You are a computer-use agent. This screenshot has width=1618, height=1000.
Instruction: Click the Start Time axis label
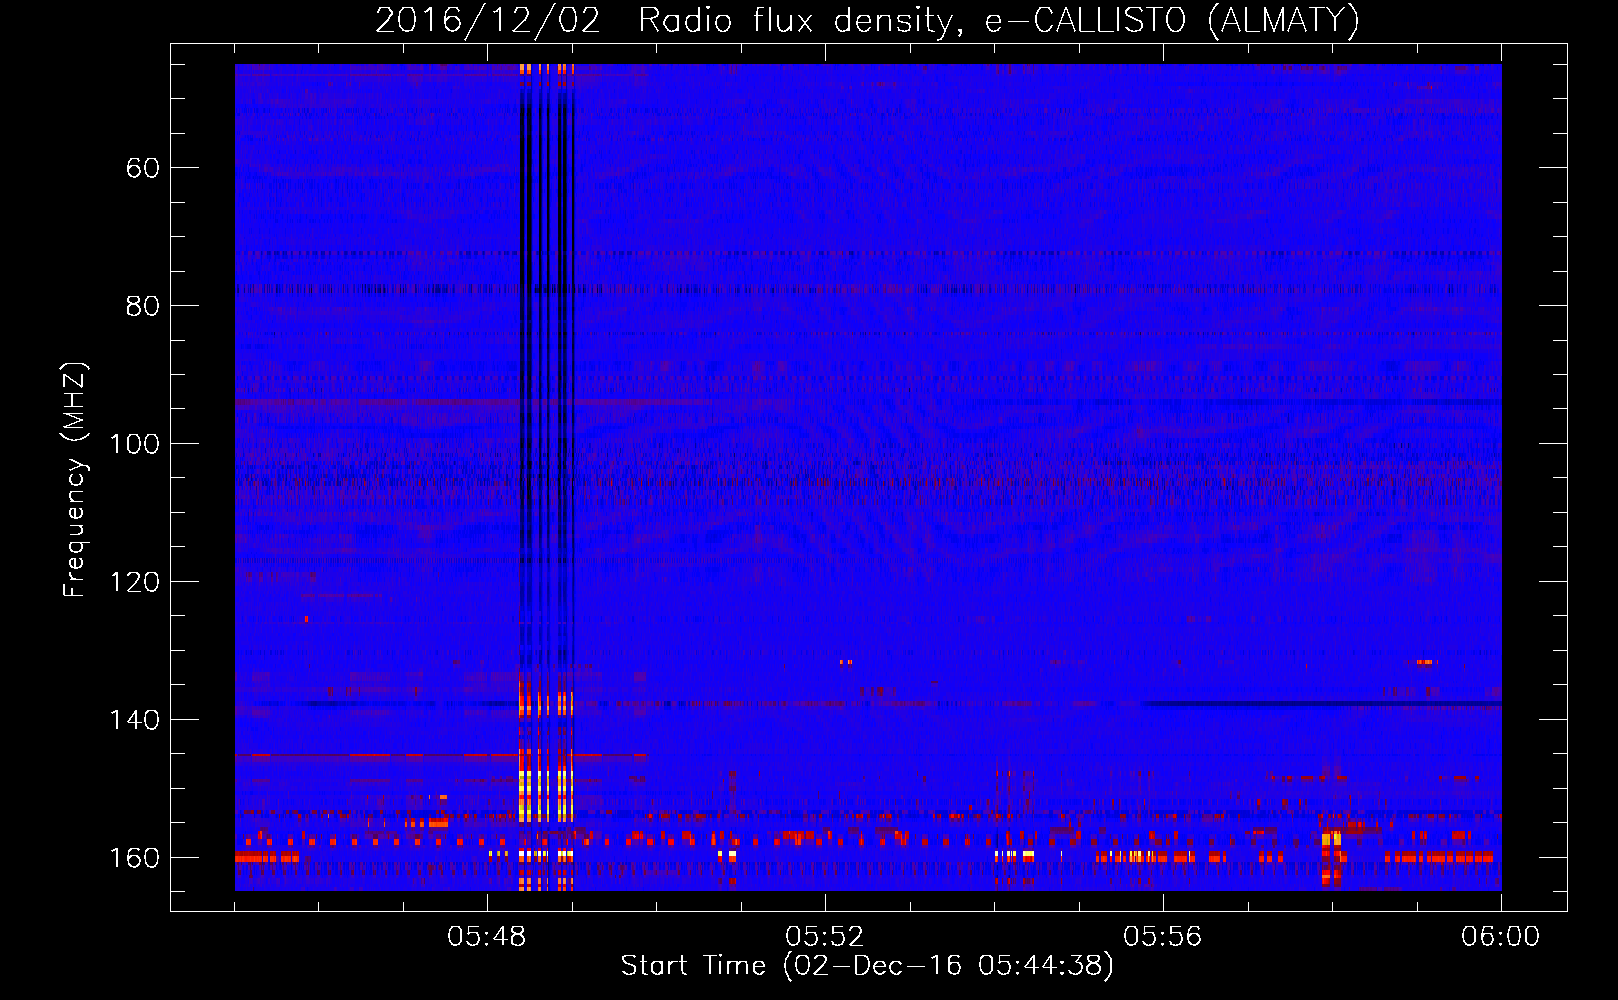[867, 966]
